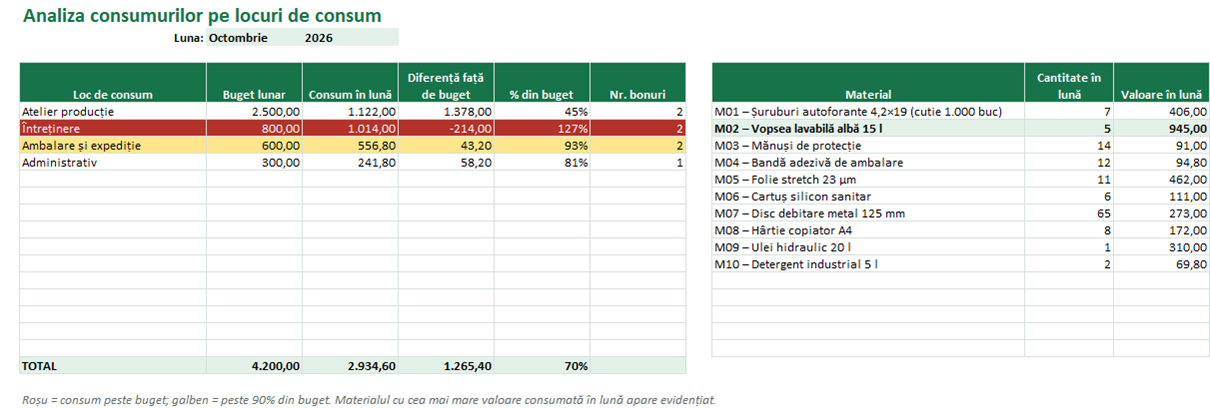Click the '93%' yellow cell
Screen dimensions: 1210x408
click(542, 146)
